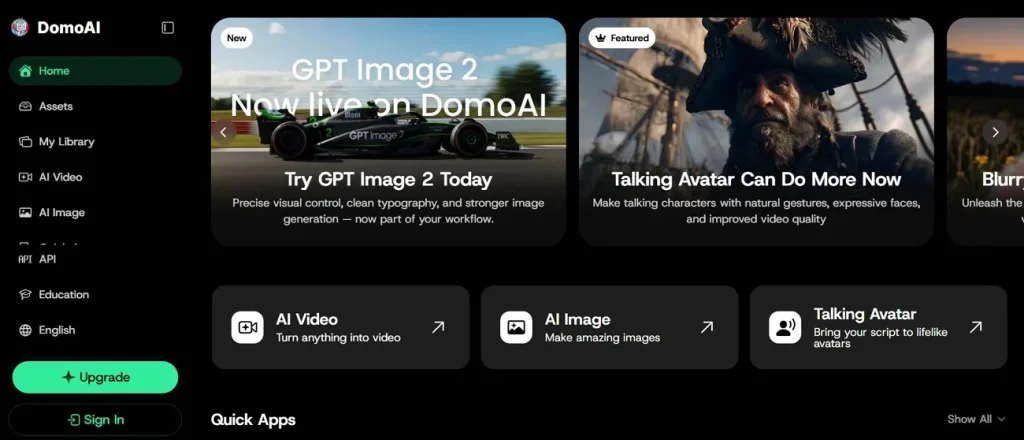The image size is (1024, 440).
Task: Click the AI Image picture icon in sidebar
Action: coord(25,212)
